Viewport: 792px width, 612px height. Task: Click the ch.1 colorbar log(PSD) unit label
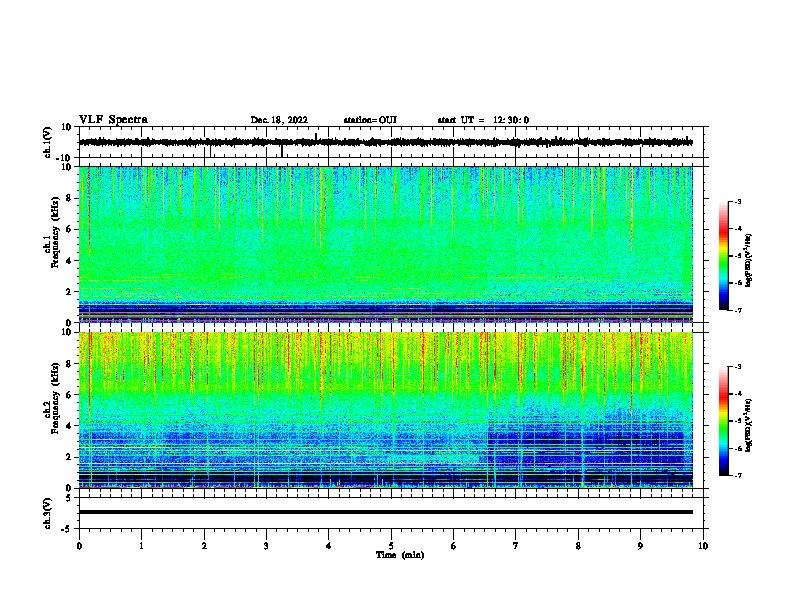point(748,260)
